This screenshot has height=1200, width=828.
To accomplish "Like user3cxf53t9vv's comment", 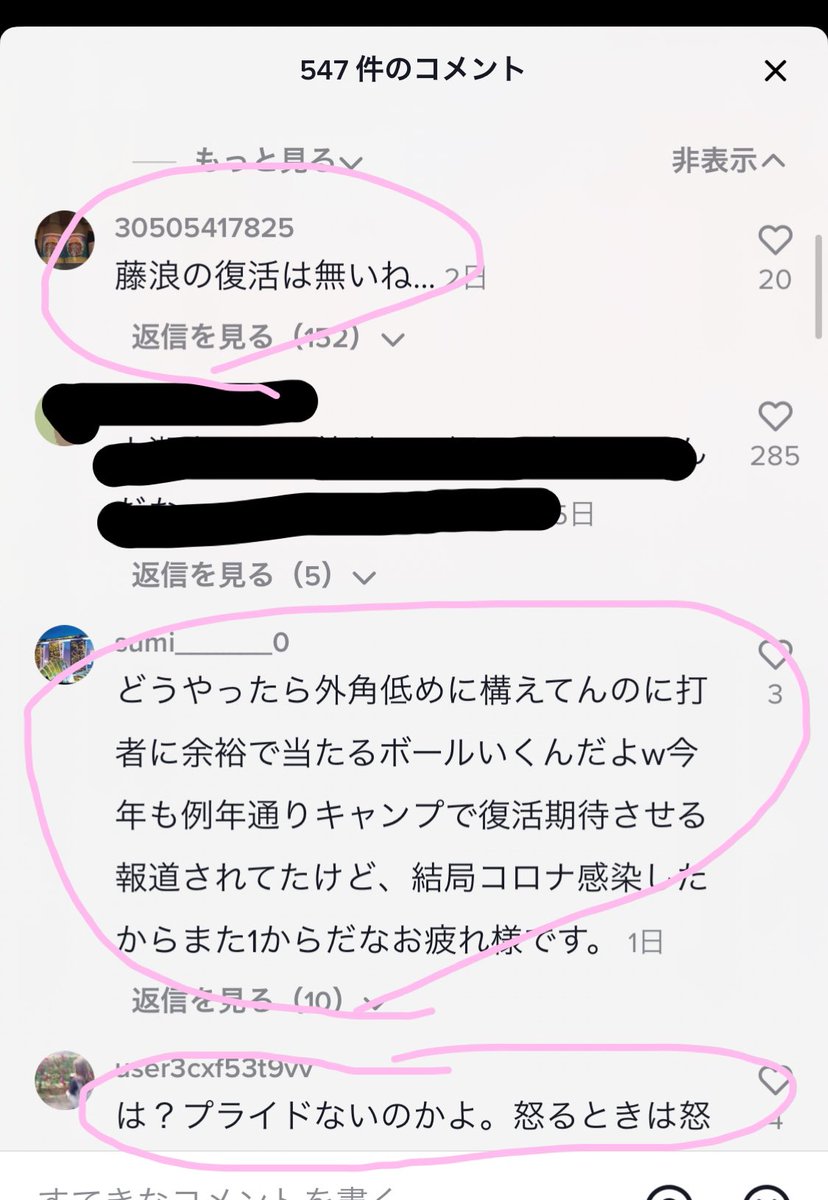I will tap(775, 1080).
